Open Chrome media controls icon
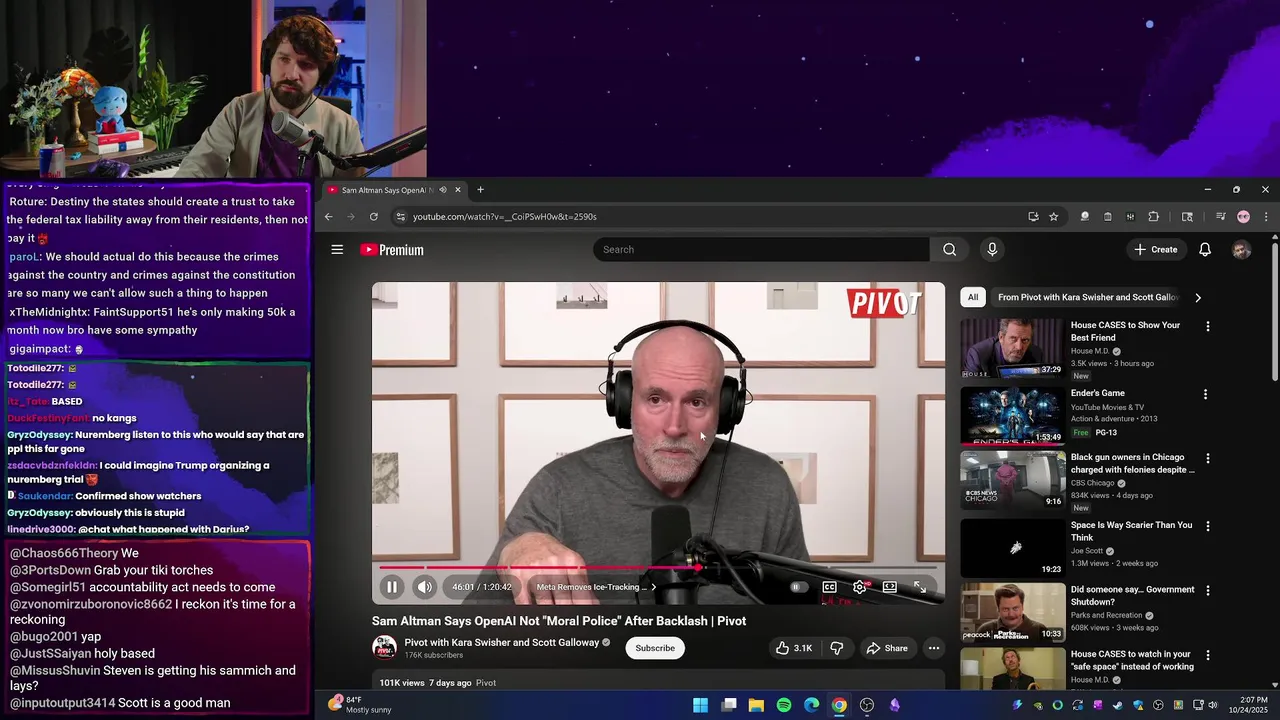Viewport: 1280px width, 720px height. (x=1220, y=217)
